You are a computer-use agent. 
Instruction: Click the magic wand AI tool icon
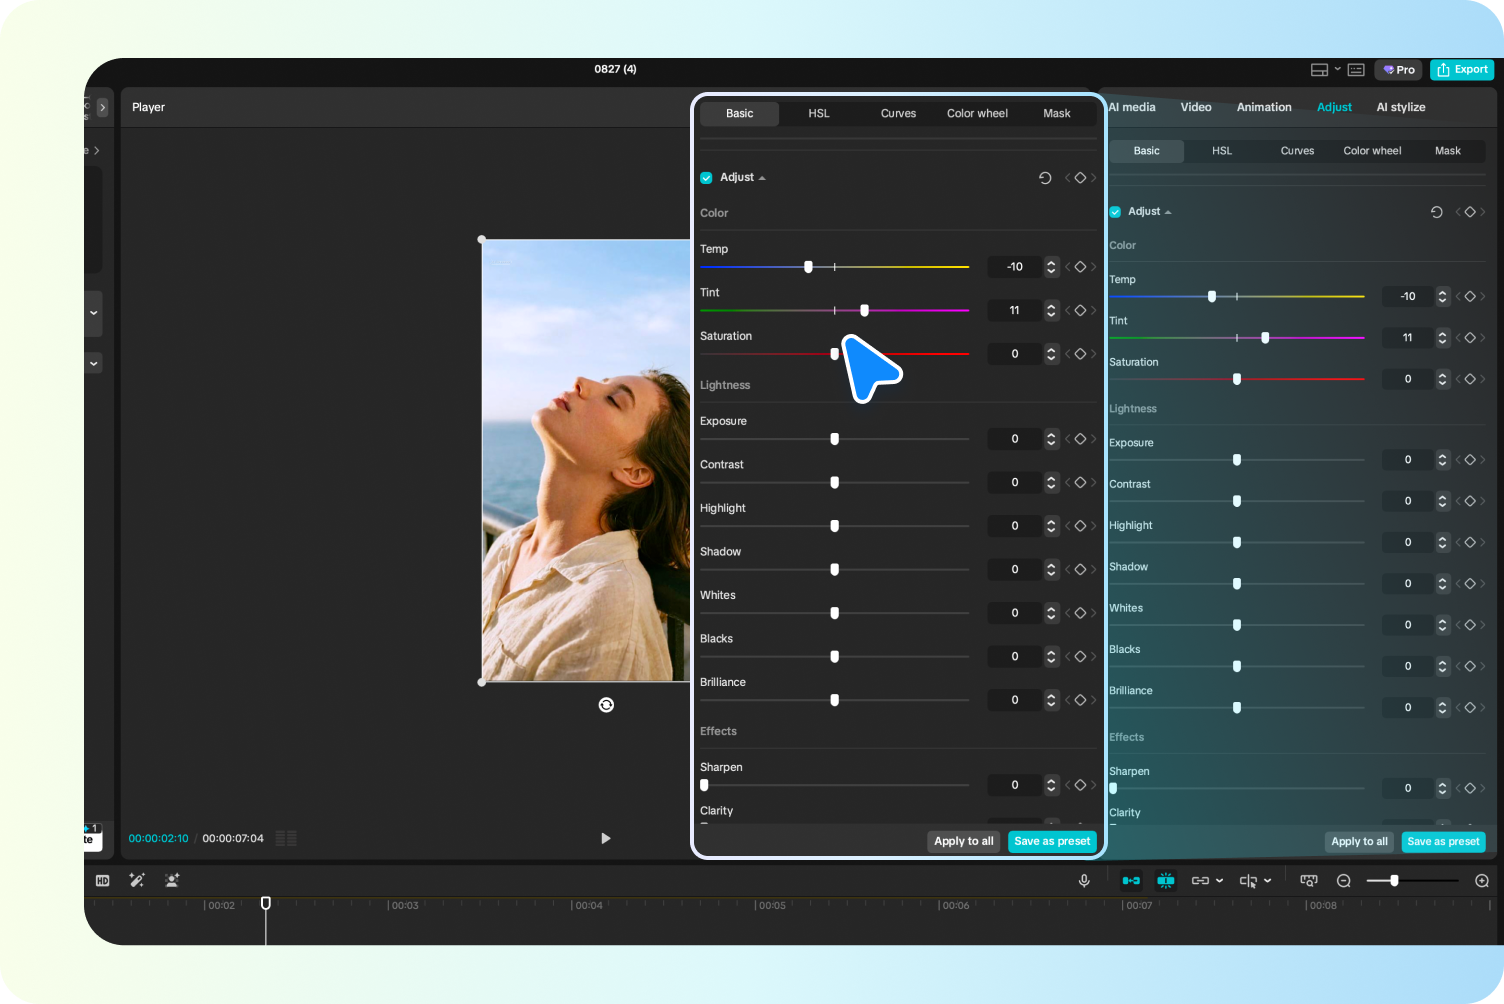[137, 880]
